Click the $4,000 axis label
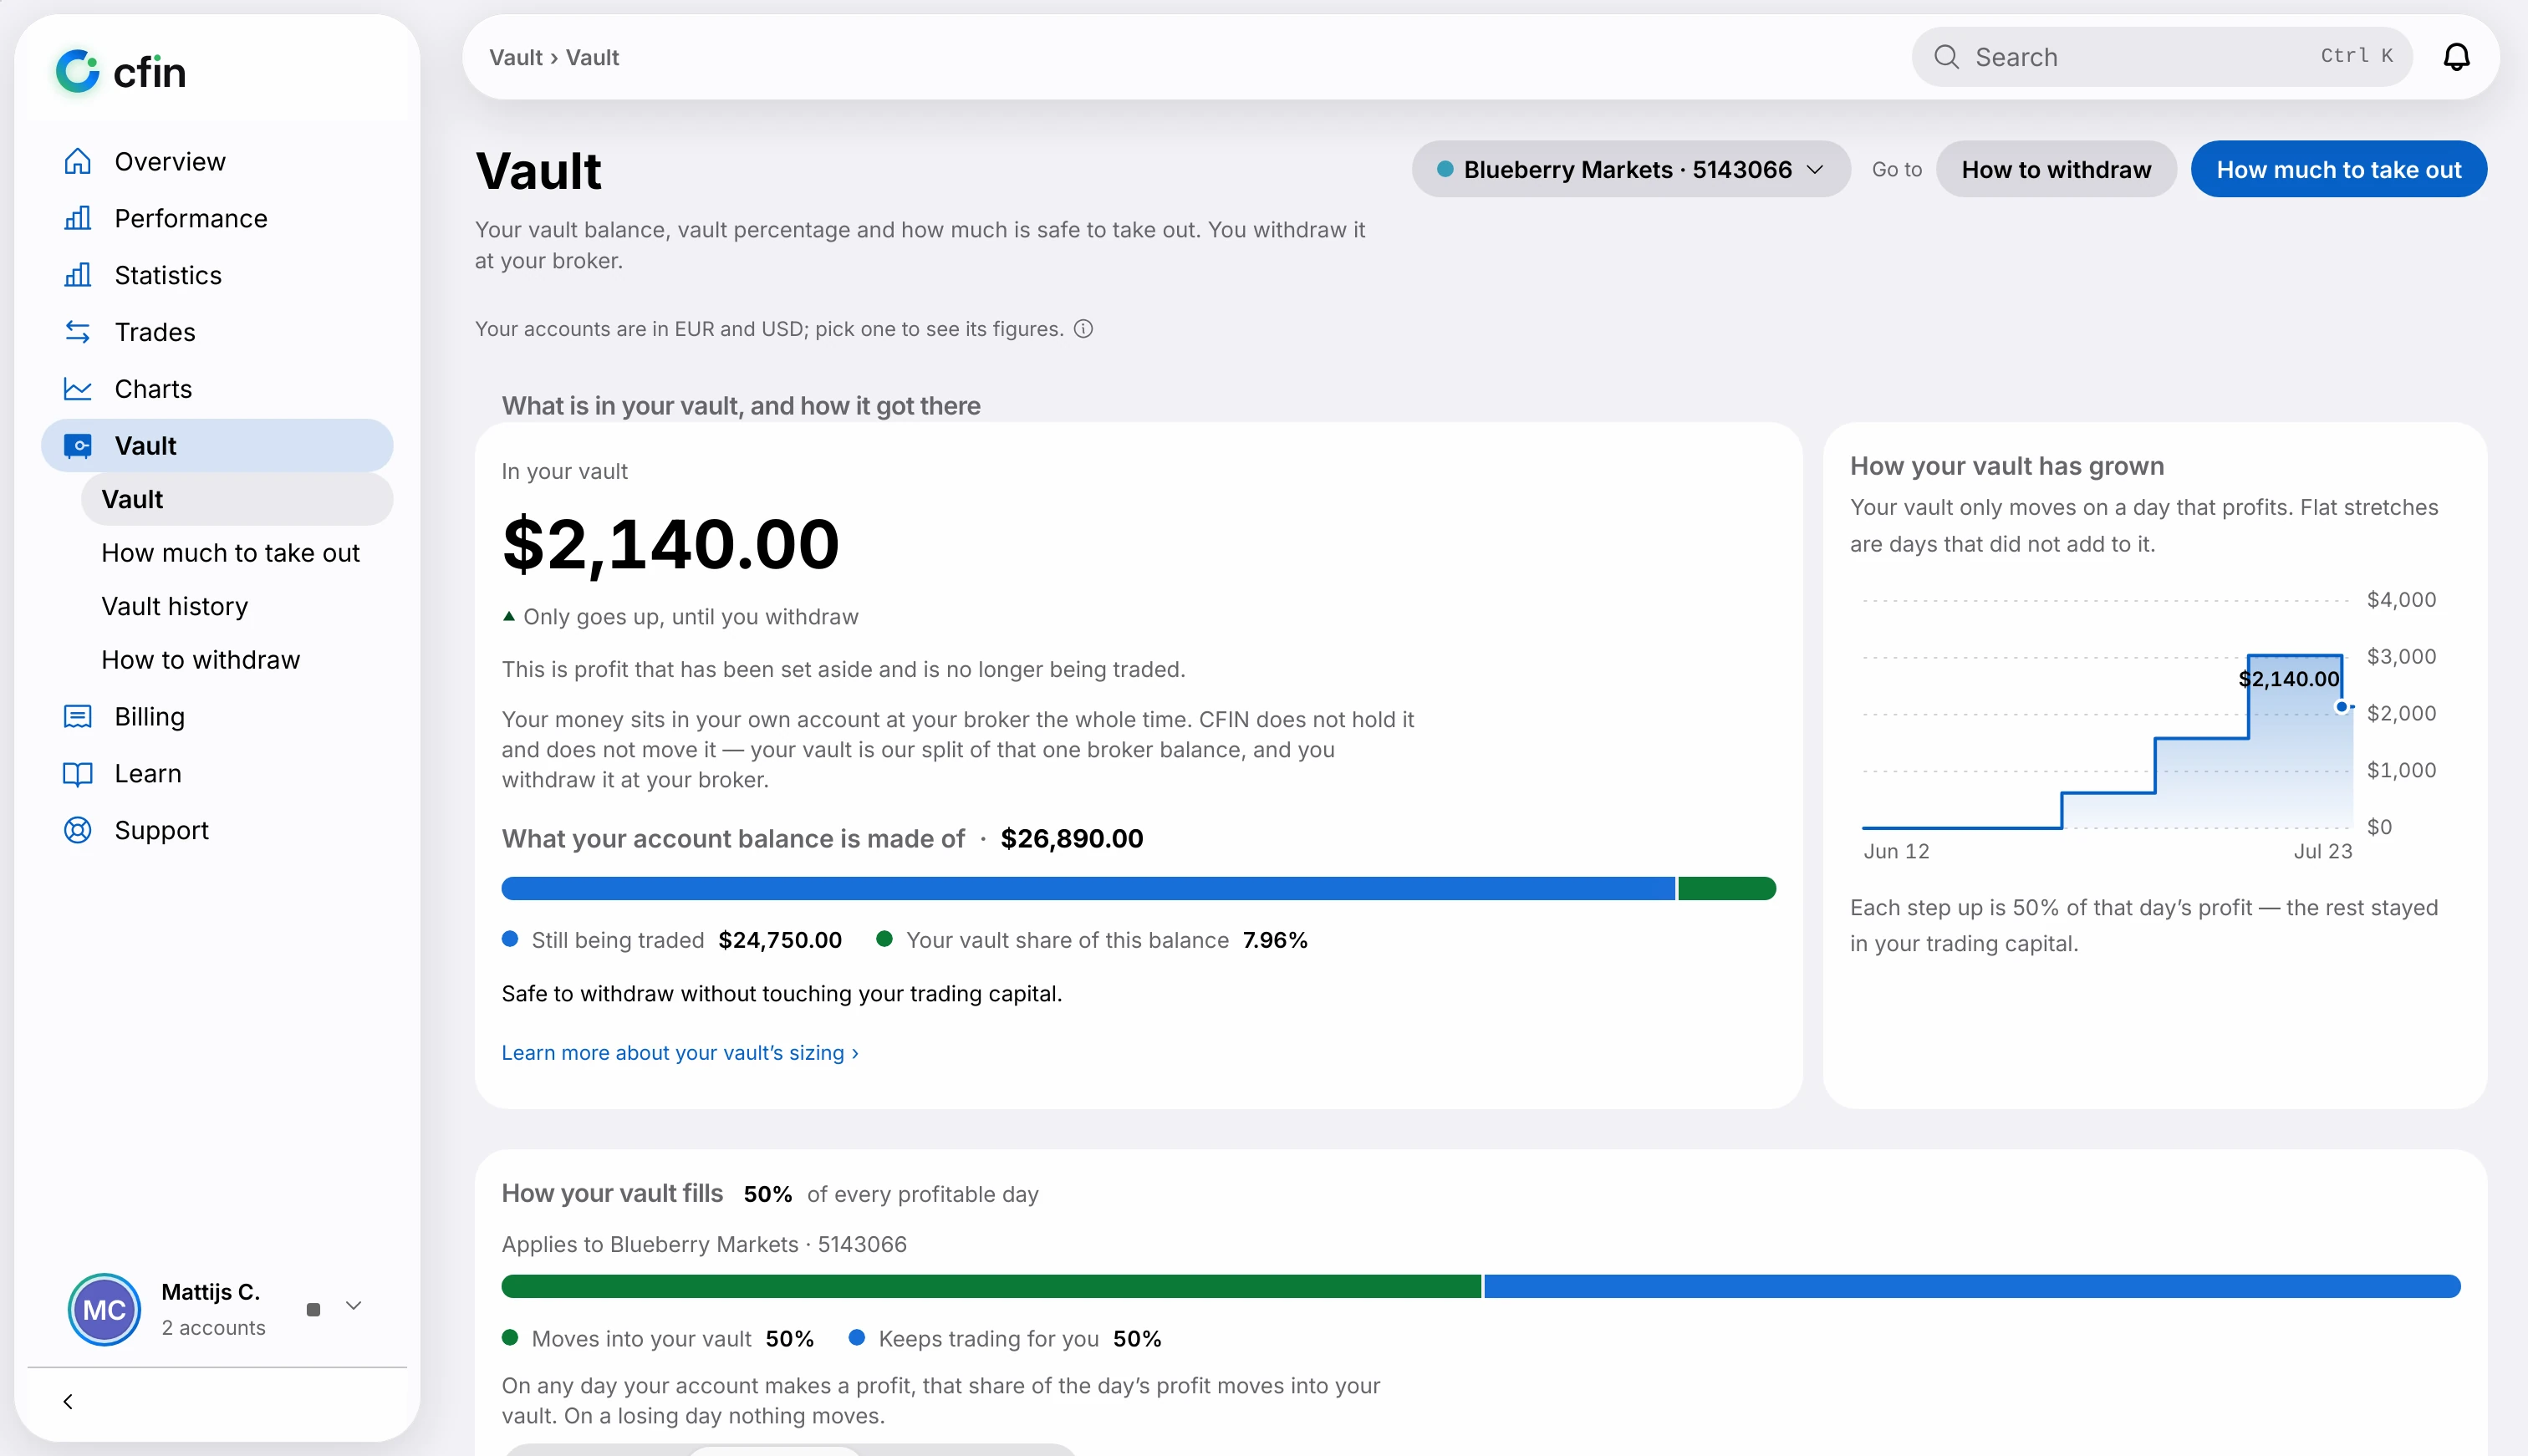The image size is (2528, 1456). tap(2401, 599)
